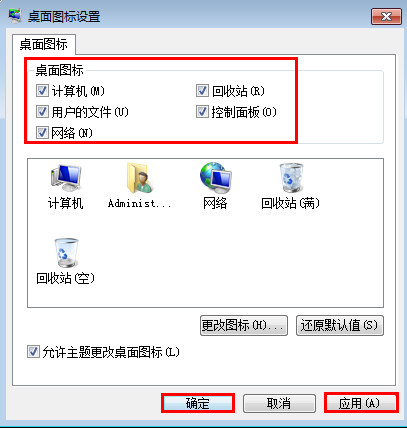Select the 回收站(空) empty recycle bin icon
This screenshot has width=407, height=428.
tap(66, 253)
